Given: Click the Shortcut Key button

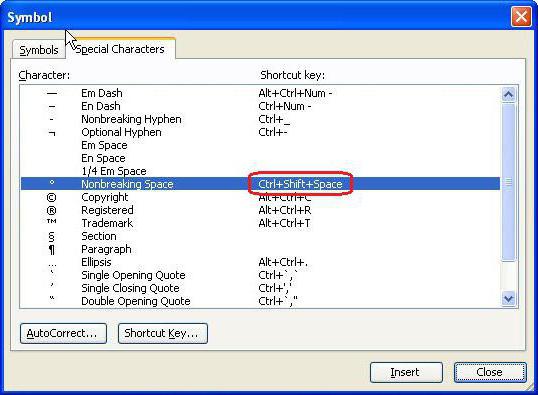Looking at the screenshot, I should coord(163,333).
